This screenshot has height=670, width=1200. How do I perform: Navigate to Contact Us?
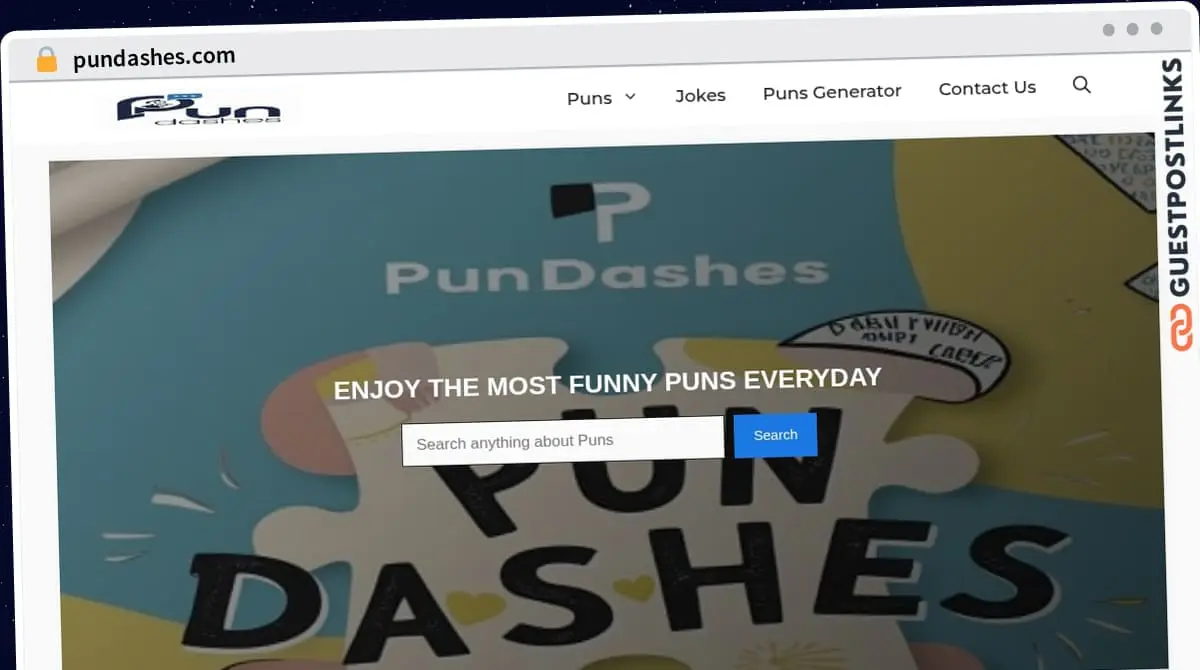pyautogui.click(x=987, y=88)
